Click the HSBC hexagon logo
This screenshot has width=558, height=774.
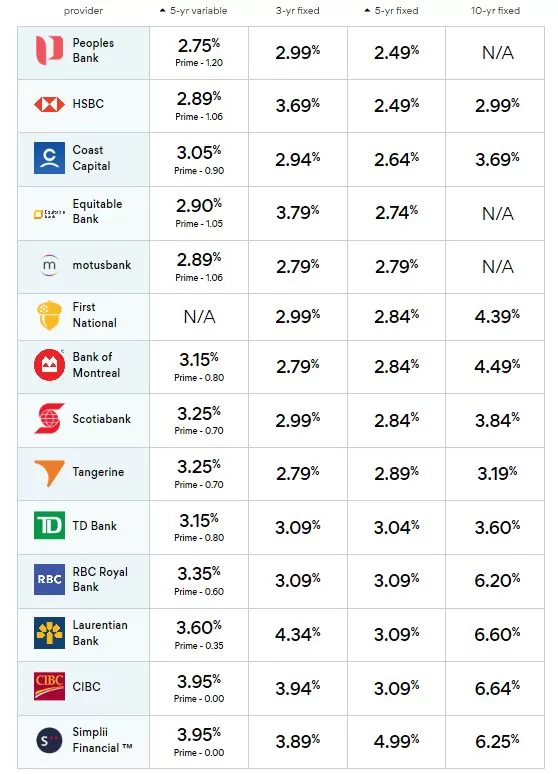pyautogui.click(x=49, y=104)
